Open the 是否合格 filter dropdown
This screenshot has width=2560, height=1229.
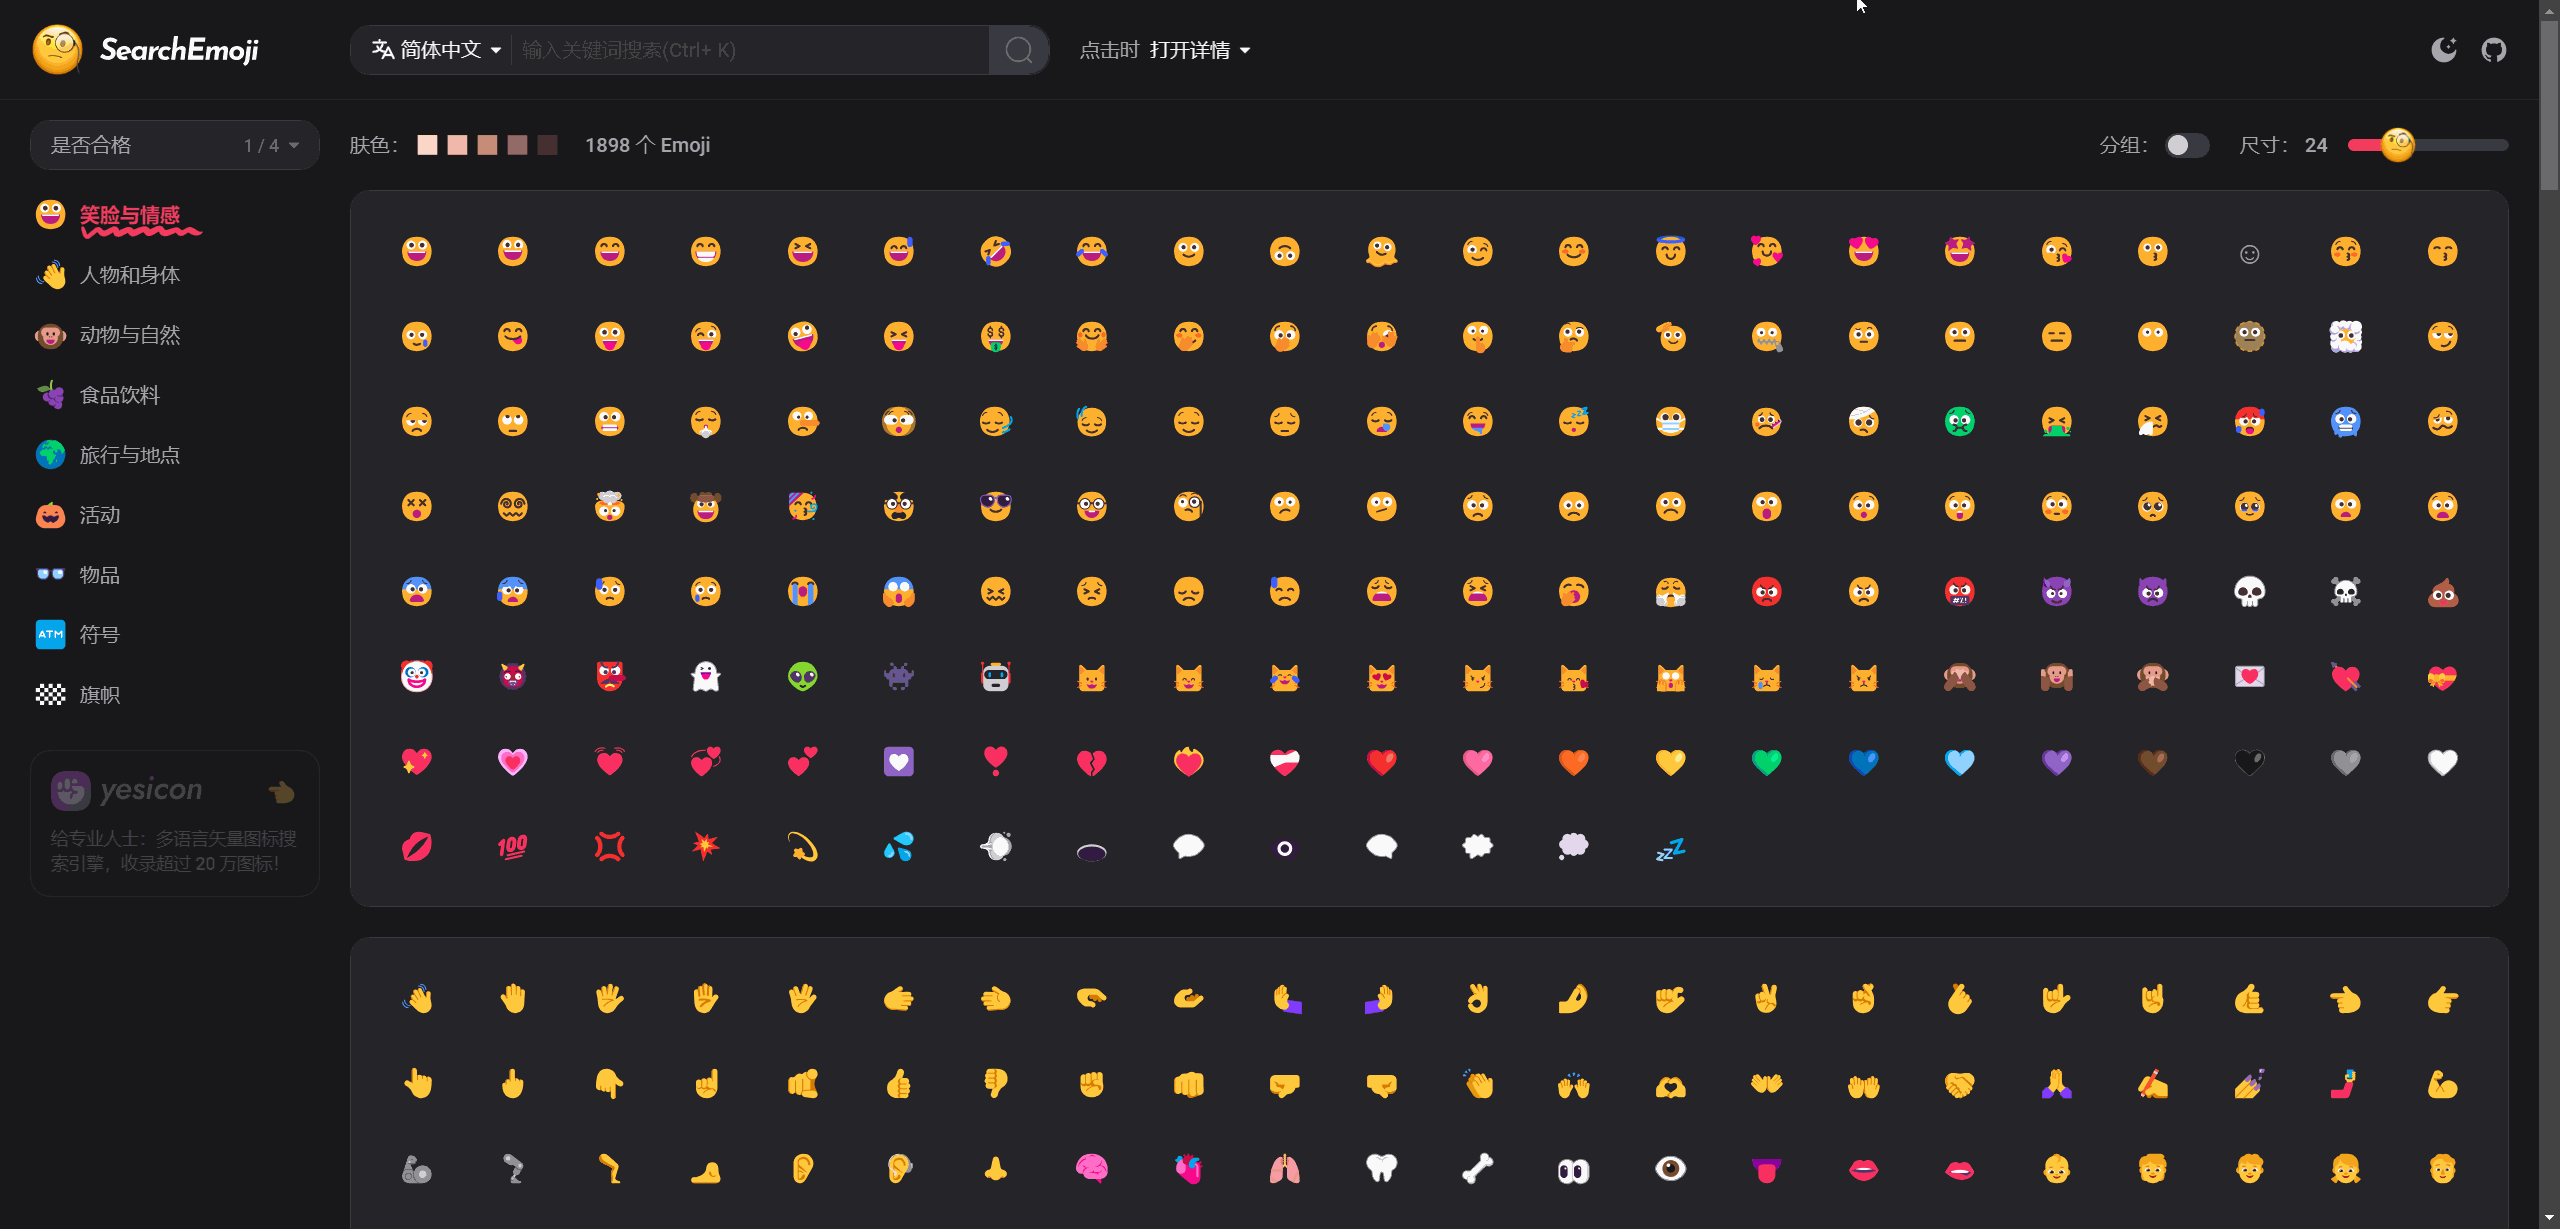pyautogui.click(x=174, y=144)
